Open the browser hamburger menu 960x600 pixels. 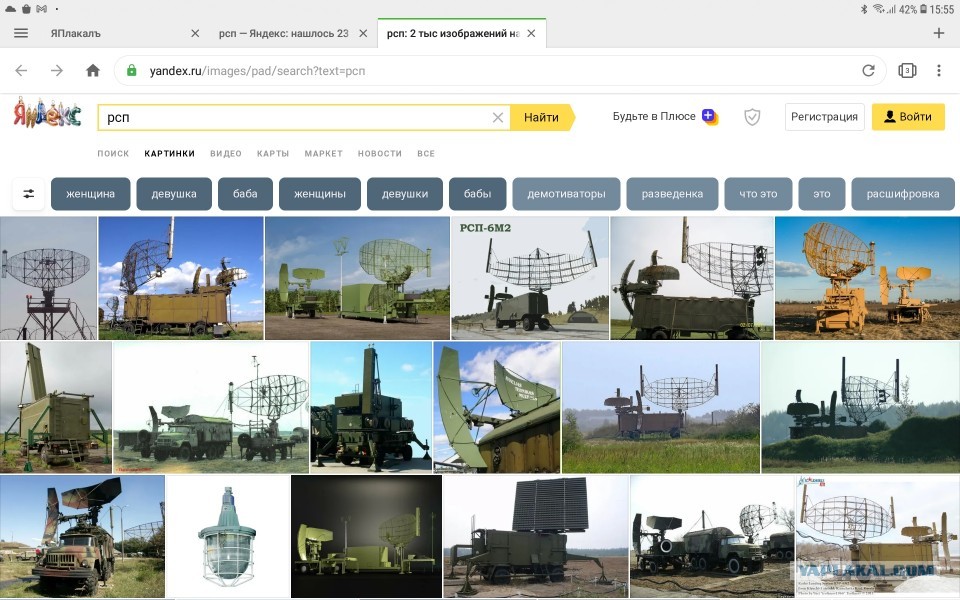(x=21, y=33)
